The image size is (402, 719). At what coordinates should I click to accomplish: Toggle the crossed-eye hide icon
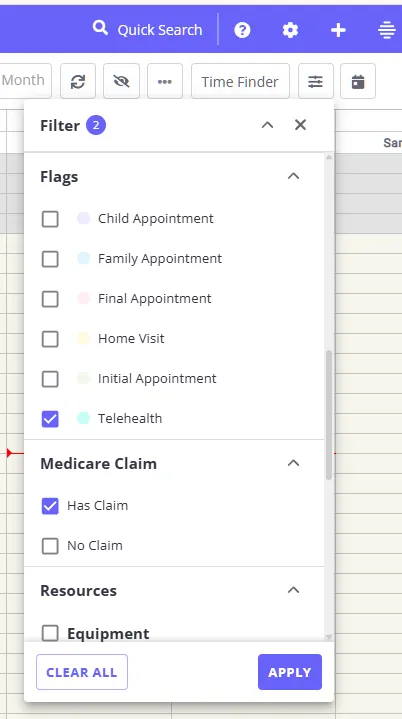tap(121, 81)
